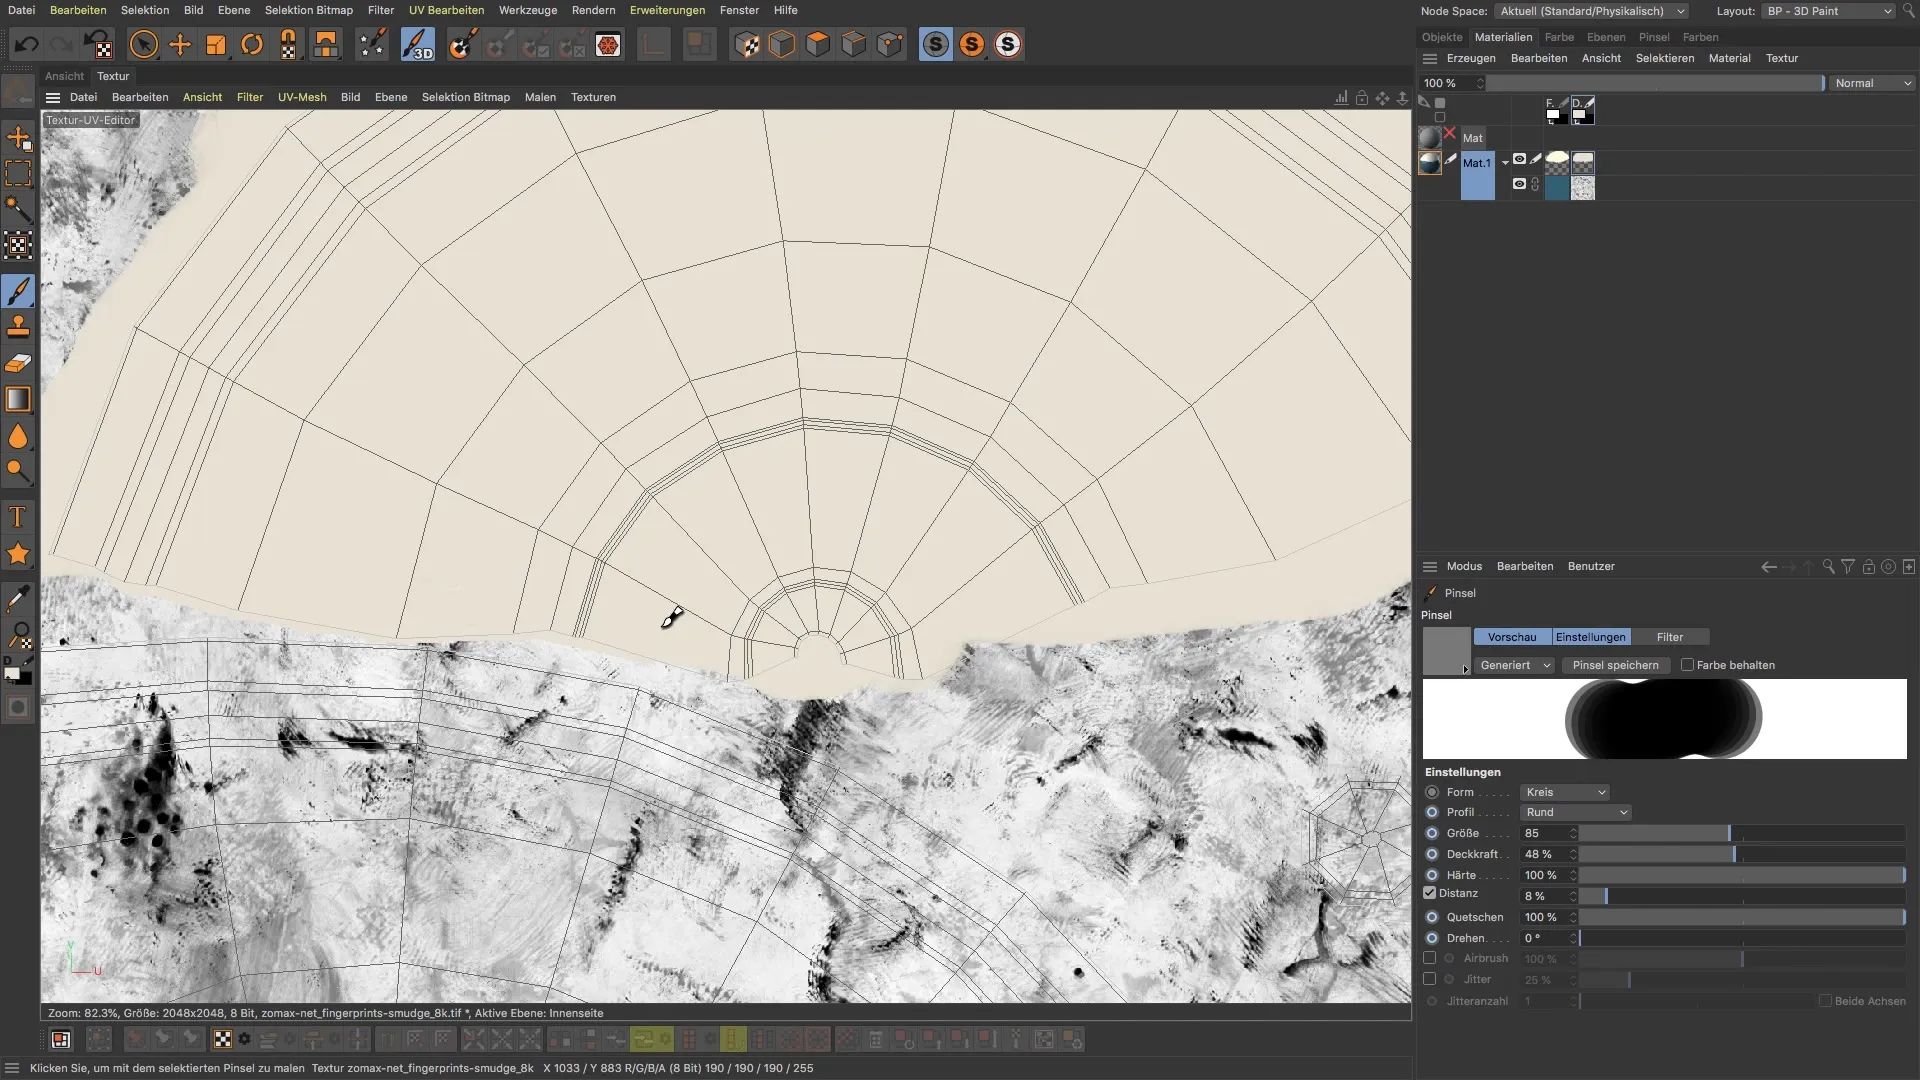The image size is (1920, 1080).
Task: Click the Deckkraft parameter circle toggle
Action: click(1432, 854)
